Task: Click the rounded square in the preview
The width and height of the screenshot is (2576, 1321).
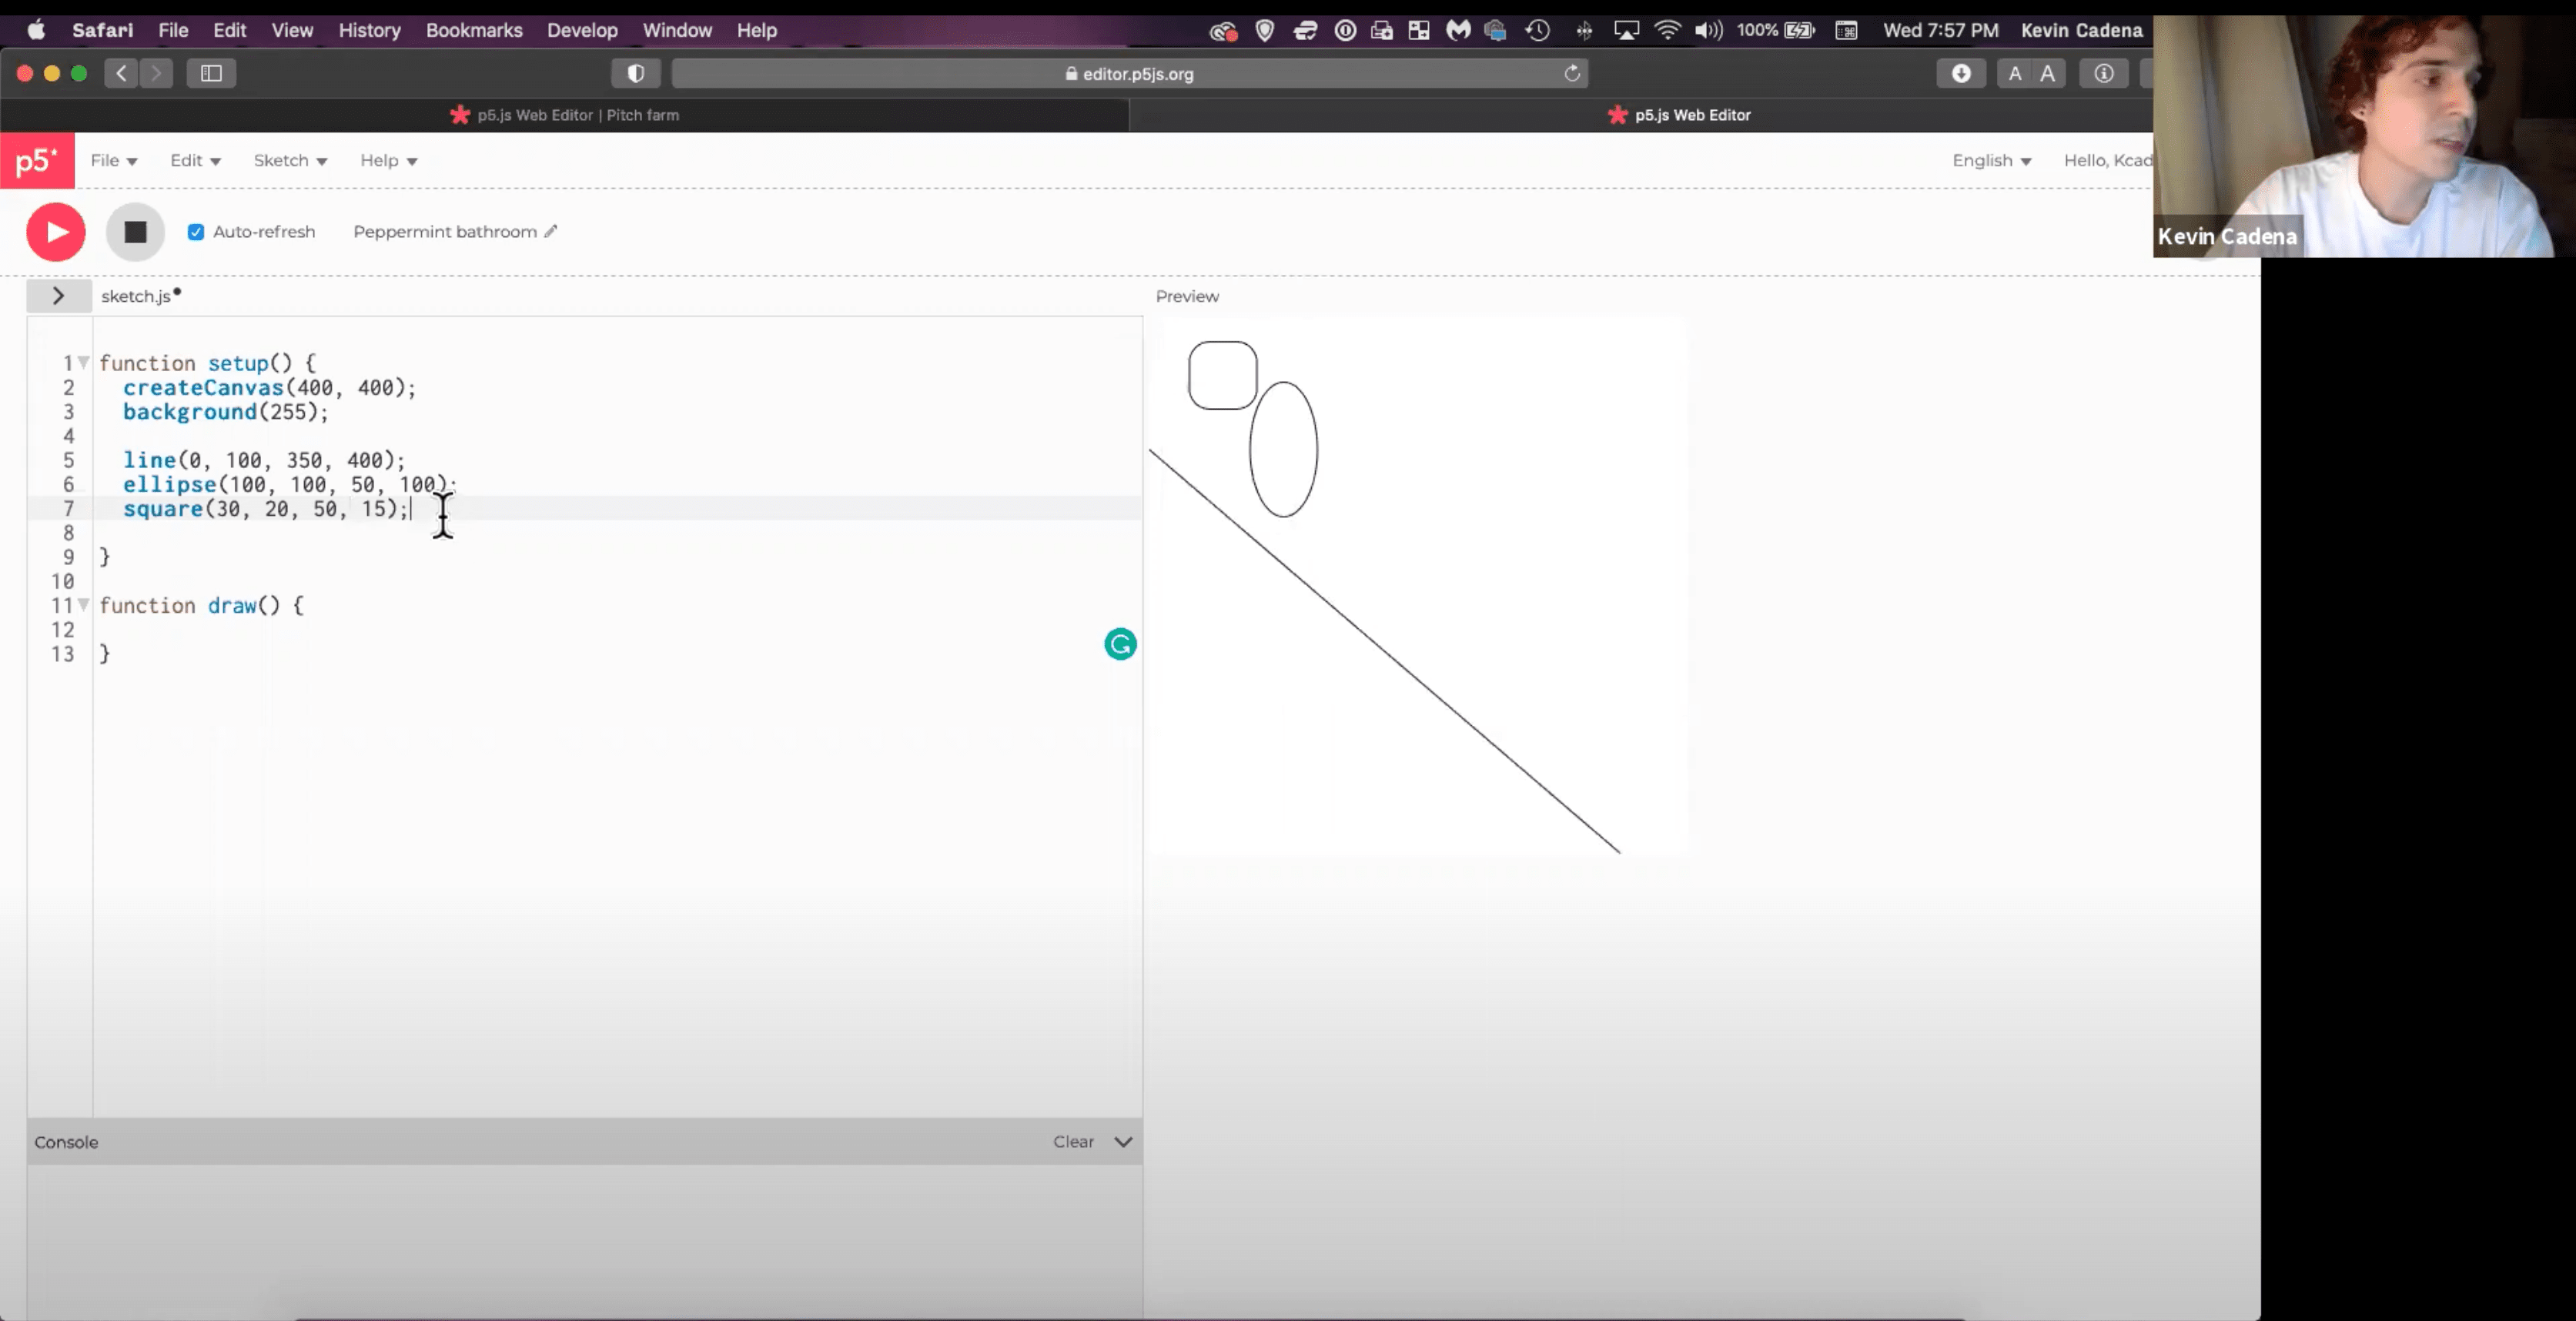Action: pos(1222,375)
